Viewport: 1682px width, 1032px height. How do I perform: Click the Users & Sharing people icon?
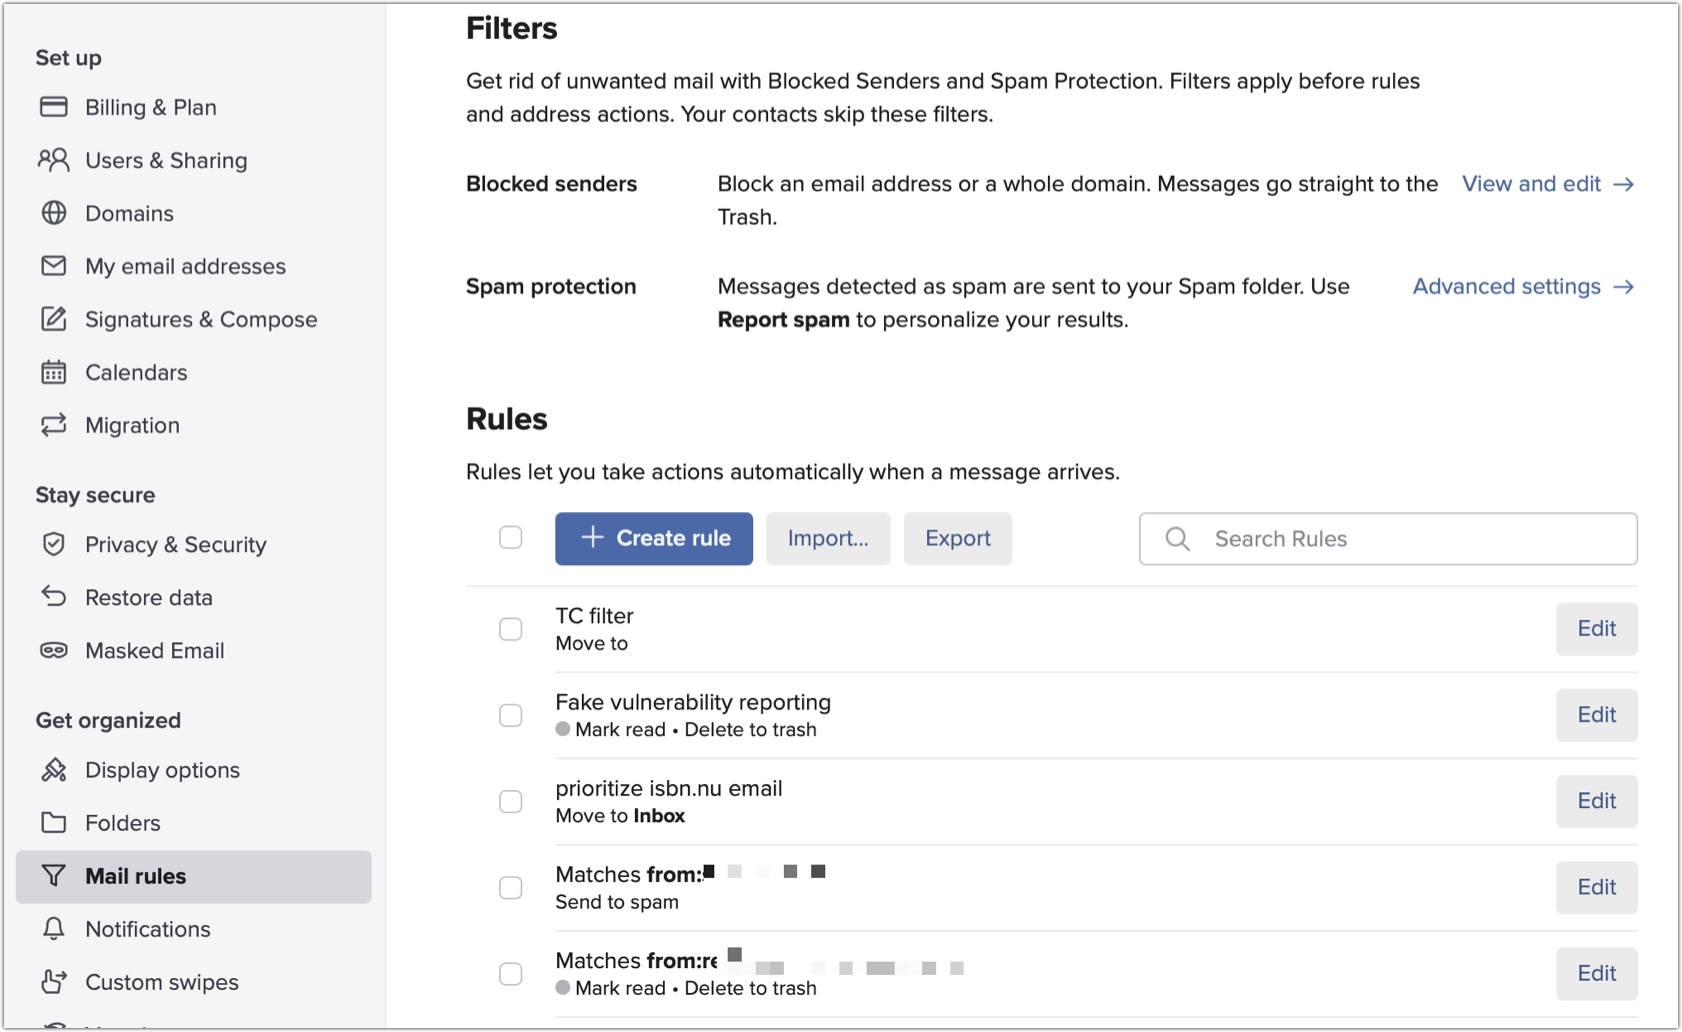54,160
